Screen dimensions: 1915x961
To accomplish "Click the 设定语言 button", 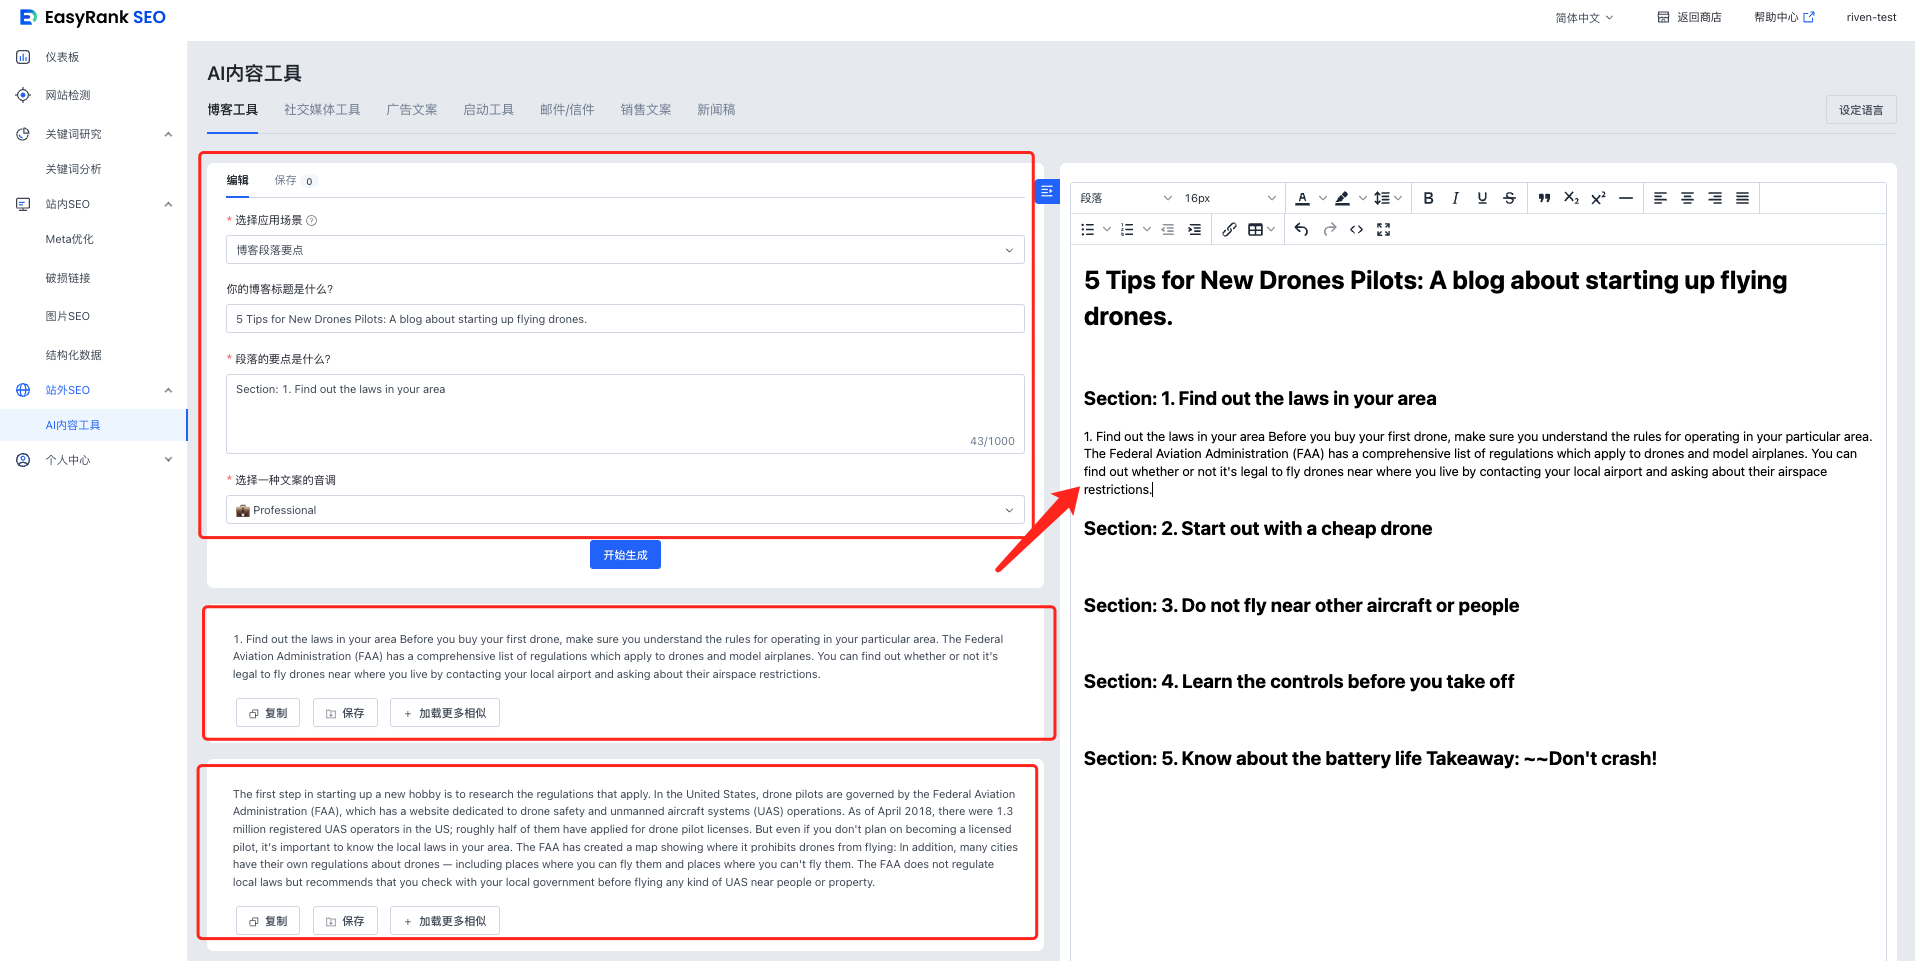I will coord(1861,110).
